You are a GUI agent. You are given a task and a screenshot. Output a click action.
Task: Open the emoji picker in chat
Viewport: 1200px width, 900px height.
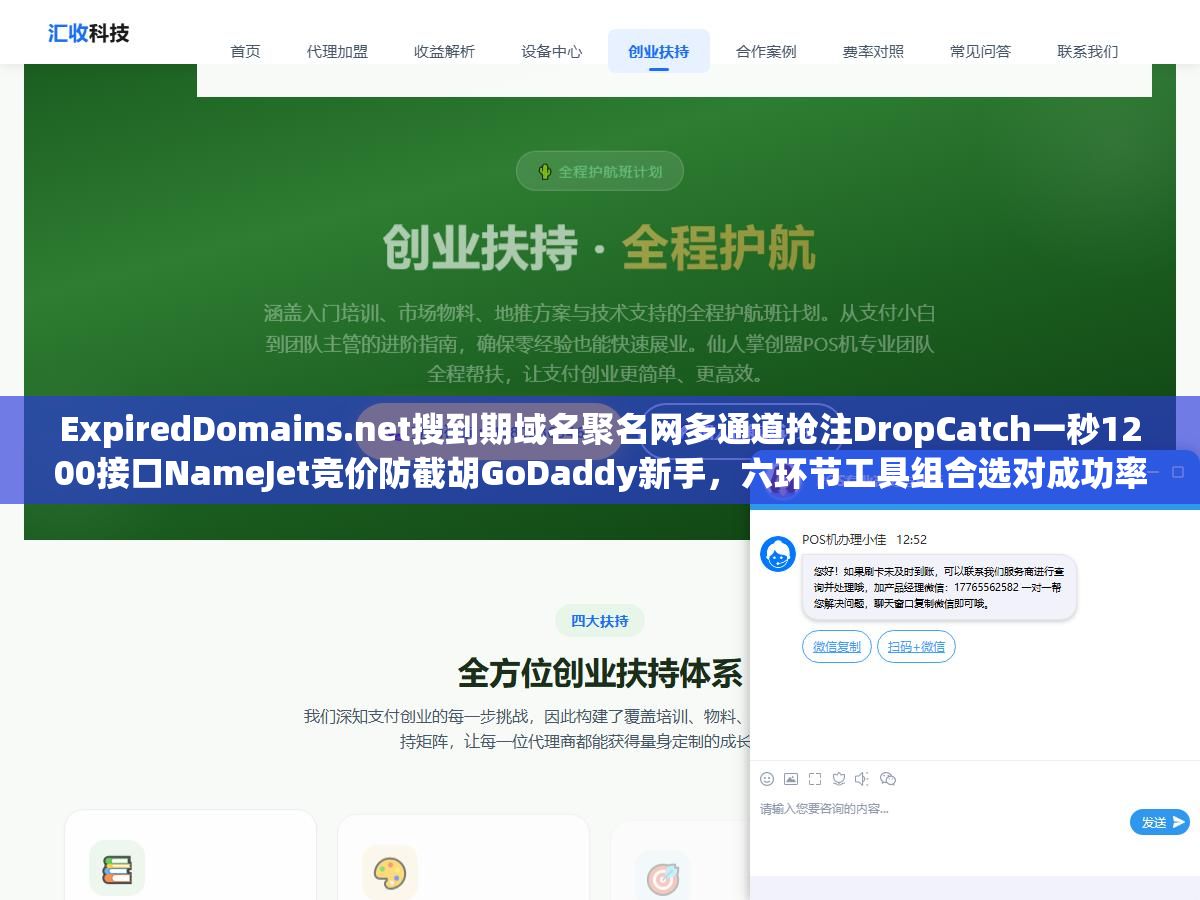[x=767, y=779]
